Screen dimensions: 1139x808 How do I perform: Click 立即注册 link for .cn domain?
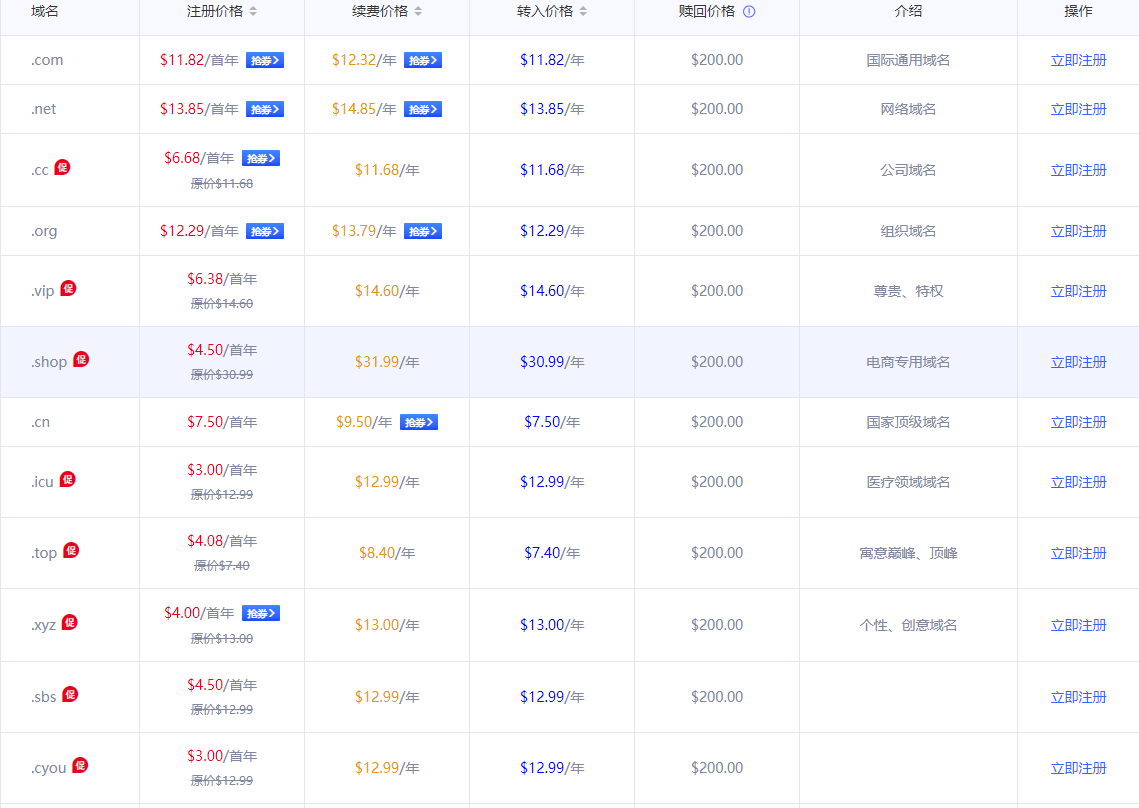[1078, 422]
